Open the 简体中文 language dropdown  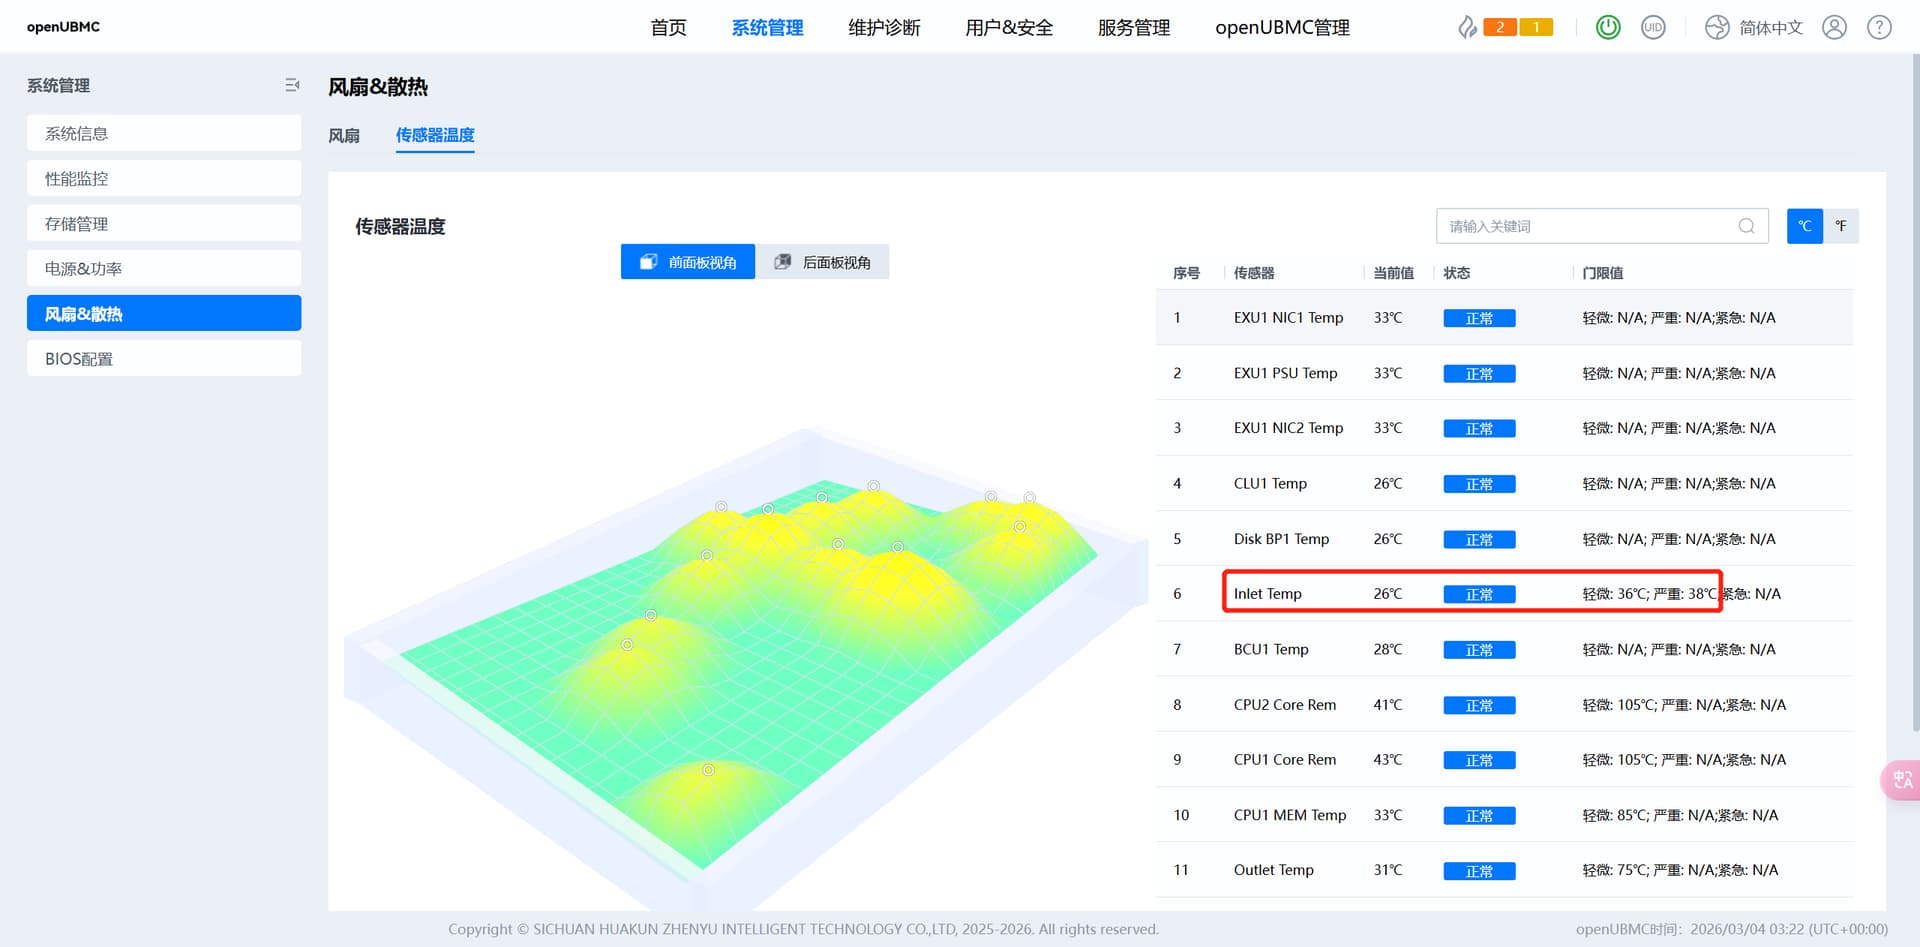[1755, 27]
